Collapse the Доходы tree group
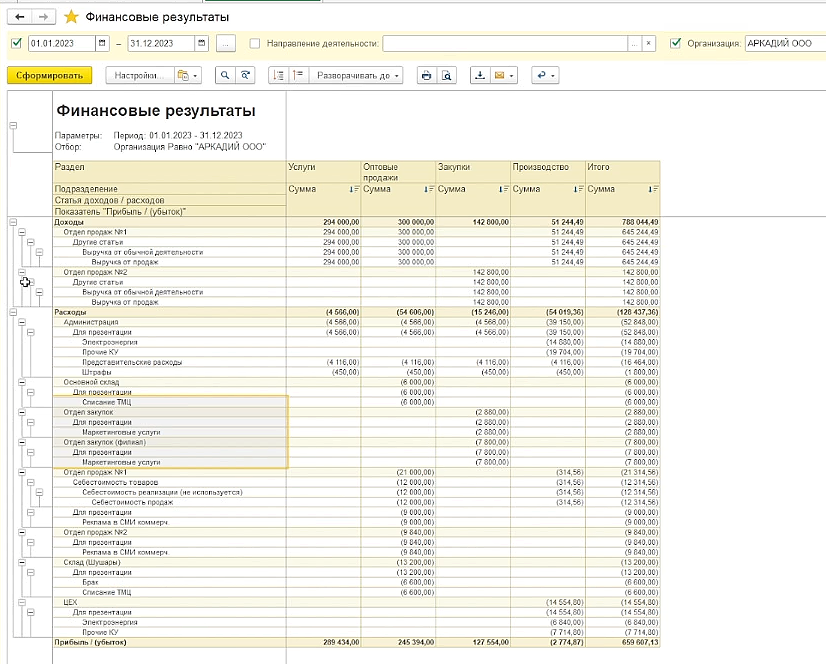This screenshot has height=664, width=826. (13, 222)
